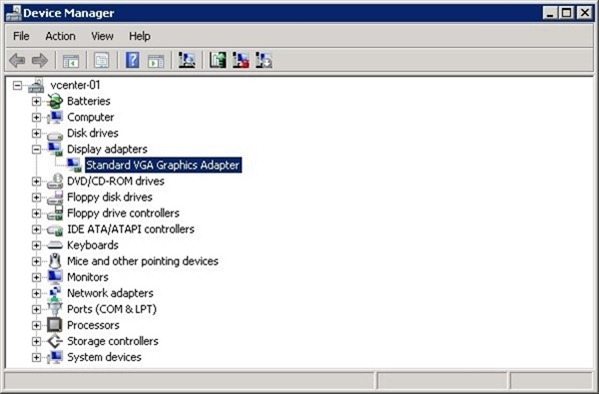
Task: Expand the System devices node
Action: [36, 357]
